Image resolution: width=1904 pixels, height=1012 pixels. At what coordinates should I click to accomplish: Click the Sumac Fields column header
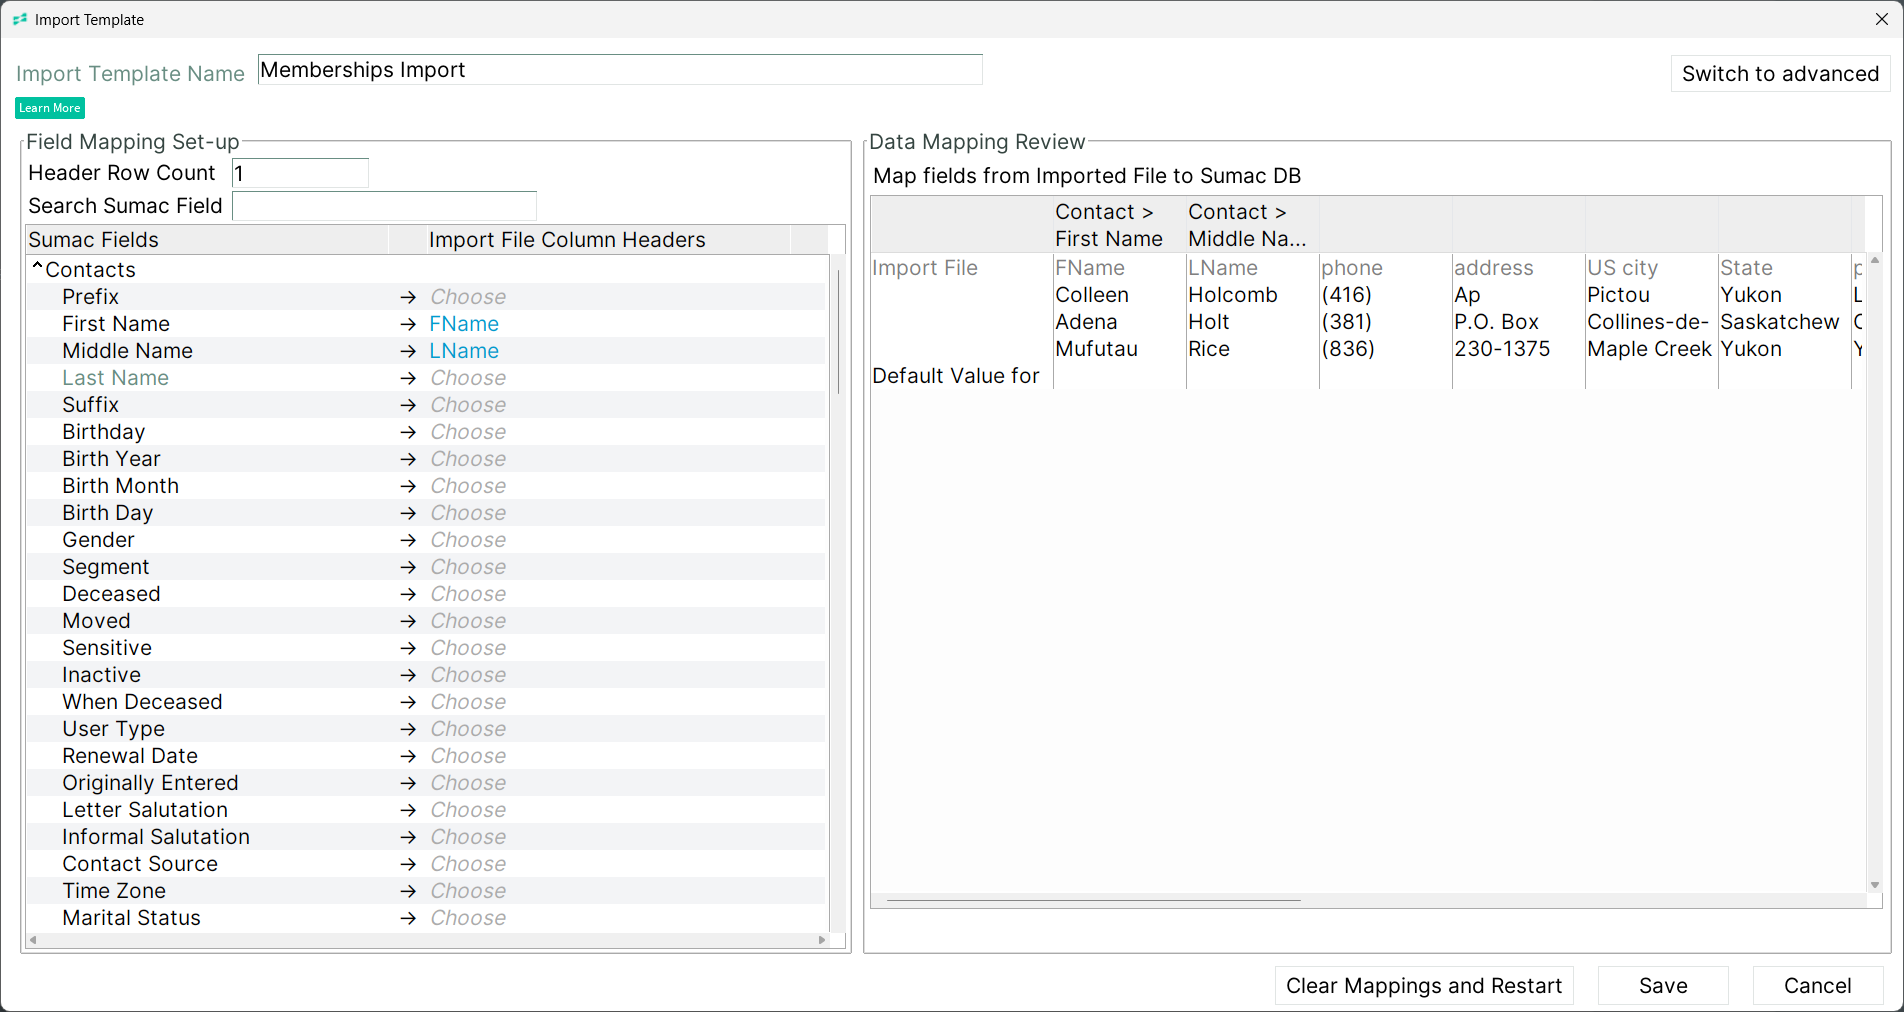(207, 240)
